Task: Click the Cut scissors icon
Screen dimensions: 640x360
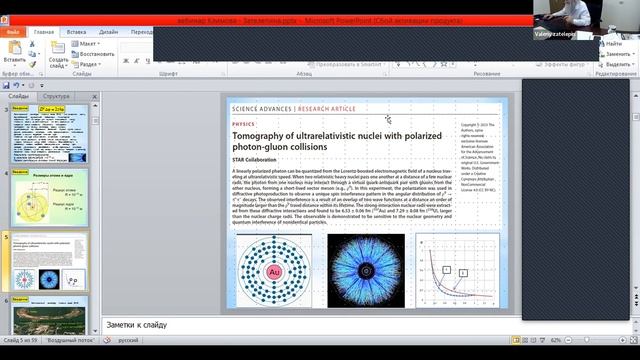Action: pos(32,44)
